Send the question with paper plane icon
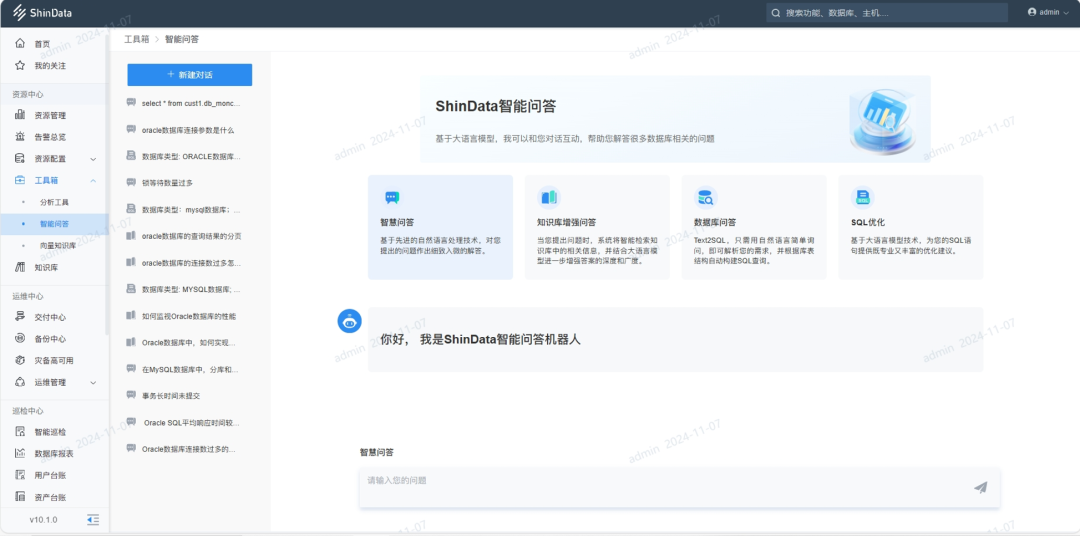The image size is (1080, 536). (x=981, y=487)
